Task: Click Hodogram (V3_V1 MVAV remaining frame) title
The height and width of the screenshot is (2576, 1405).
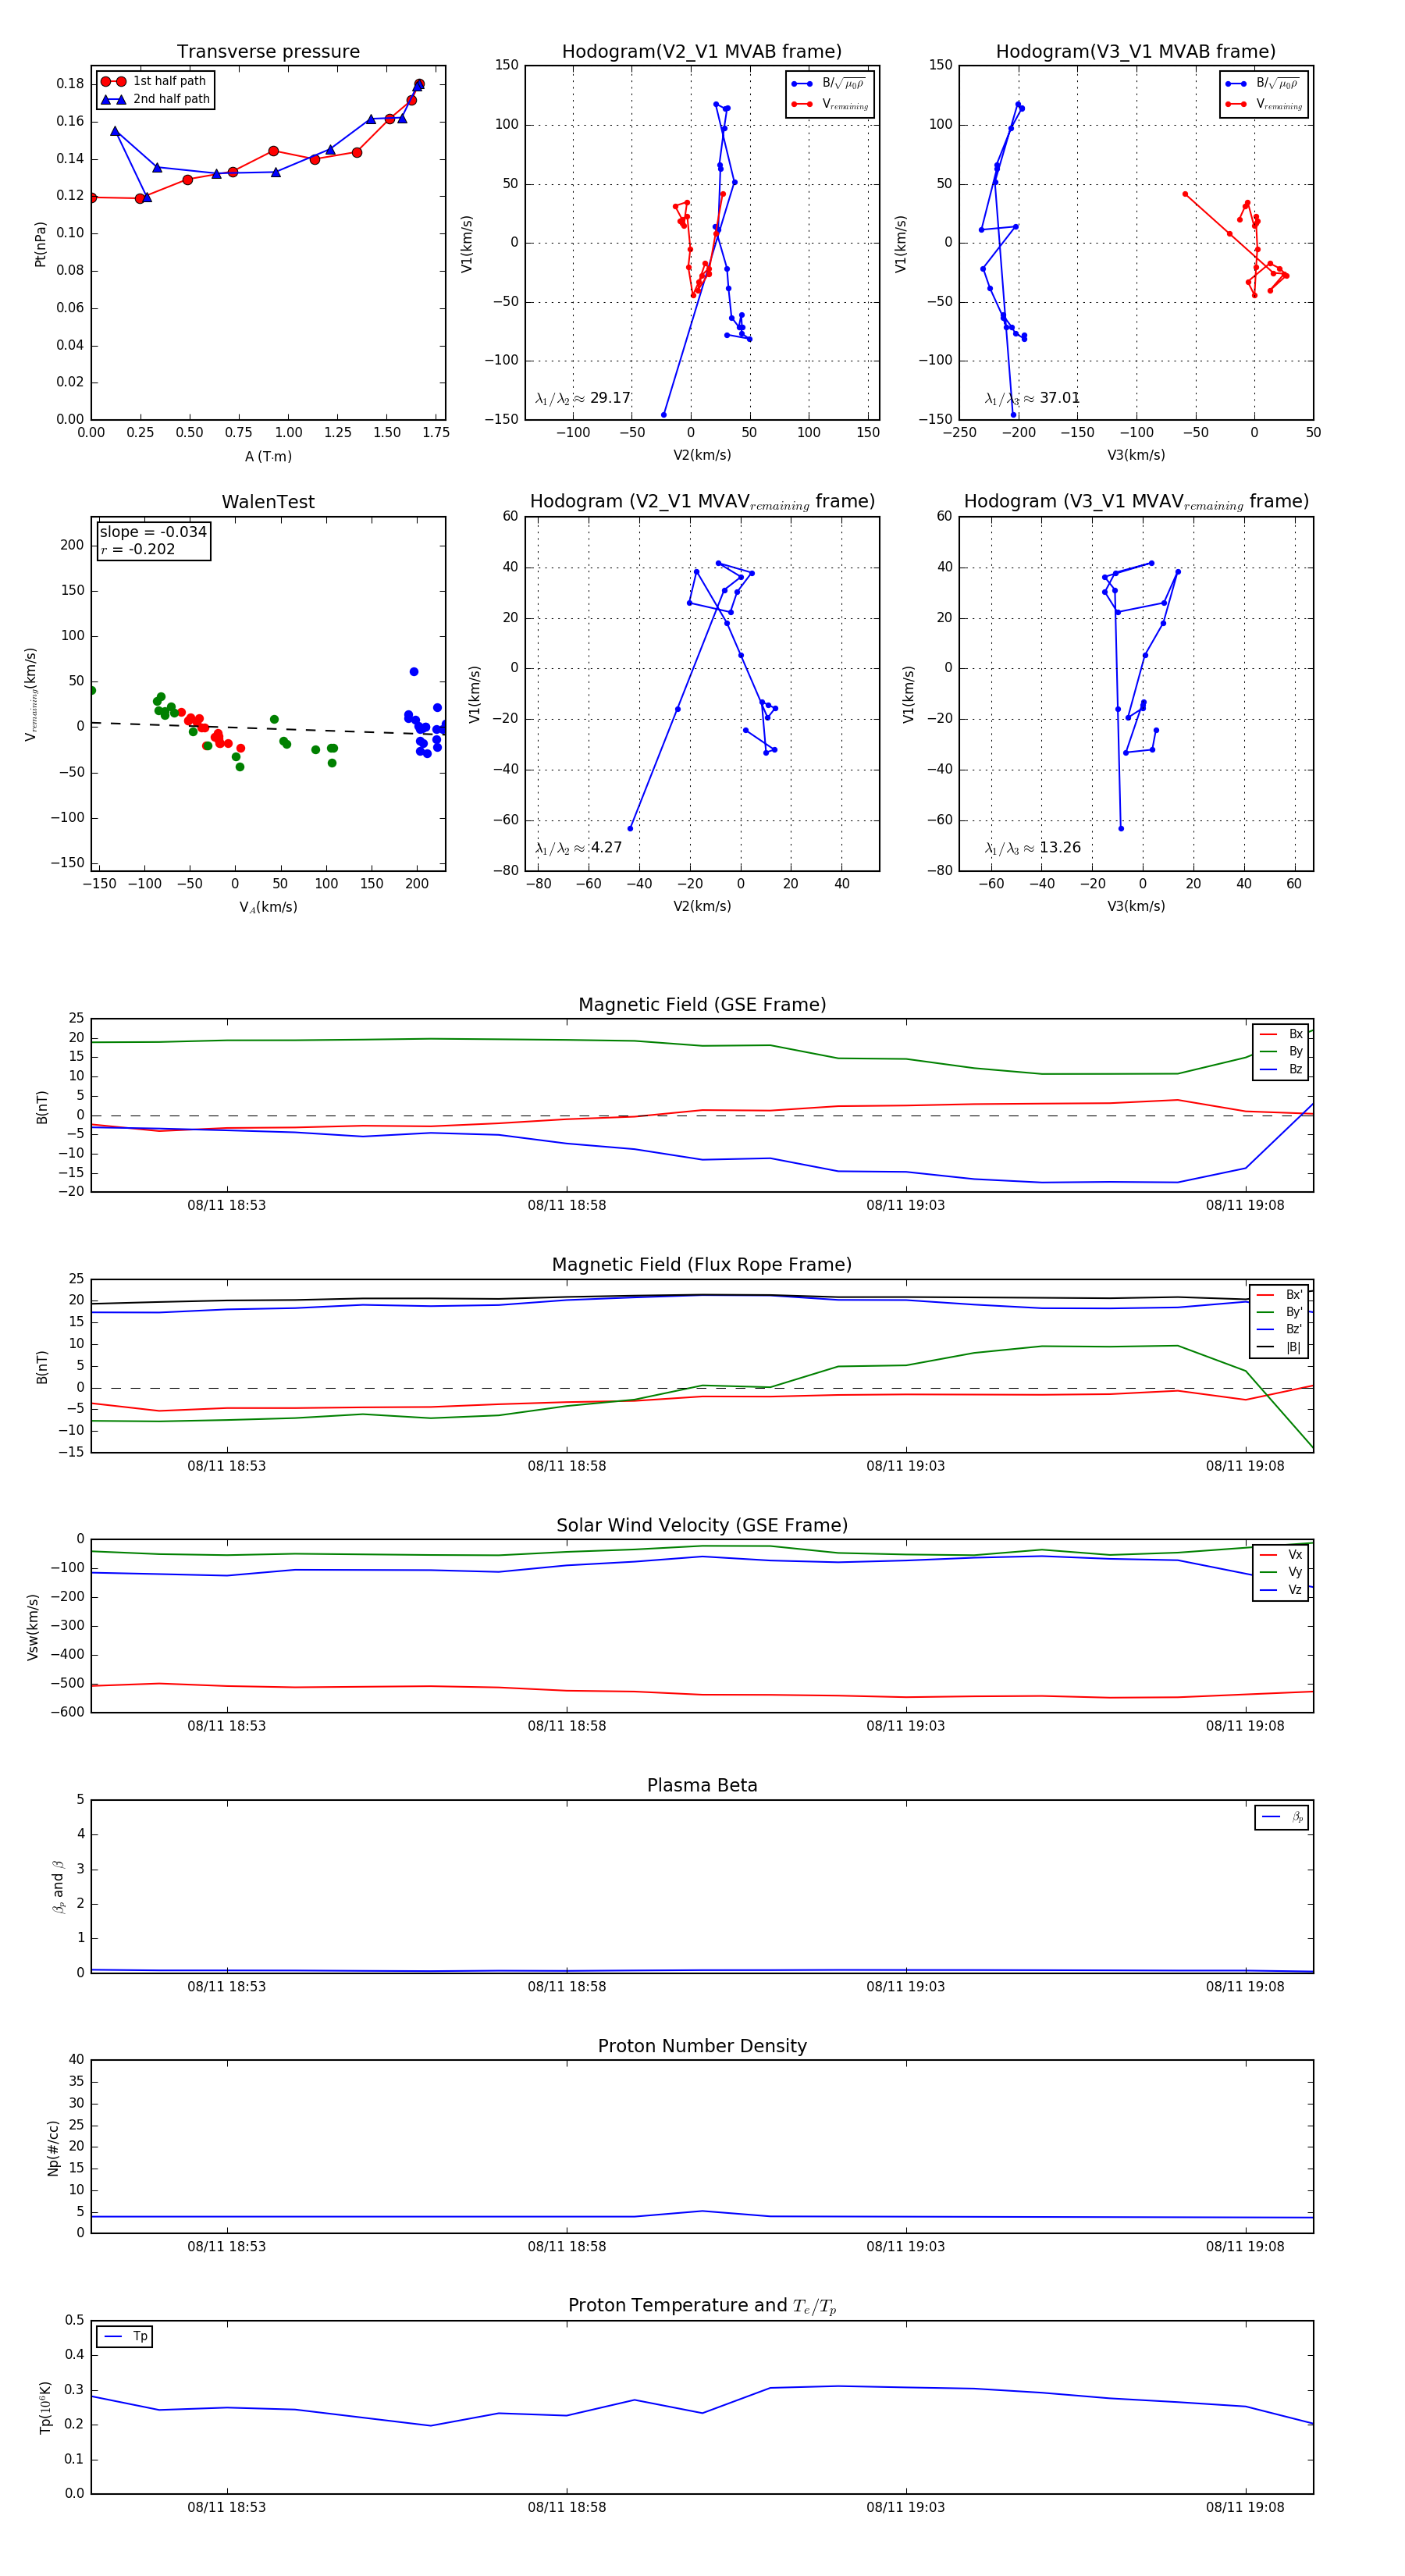Action: click(x=1136, y=502)
